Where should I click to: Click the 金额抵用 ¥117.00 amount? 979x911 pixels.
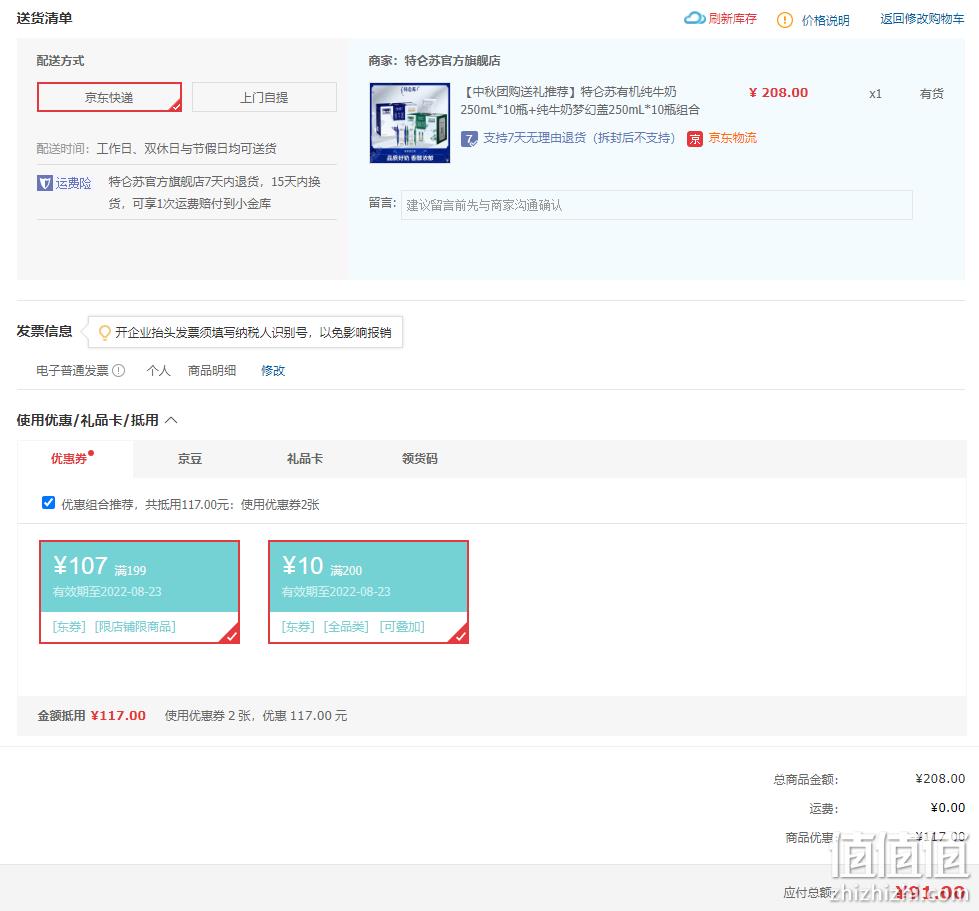[x=118, y=716]
